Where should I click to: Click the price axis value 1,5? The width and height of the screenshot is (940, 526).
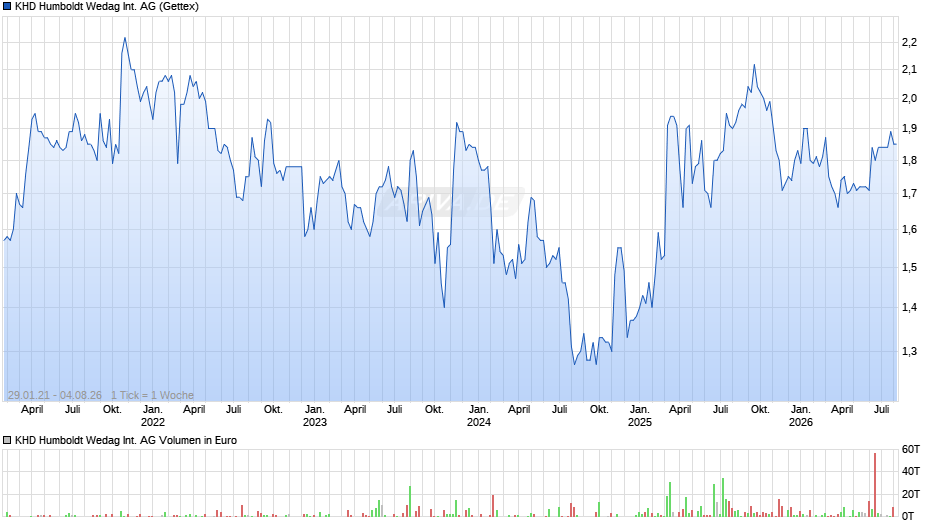[x=909, y=267]
